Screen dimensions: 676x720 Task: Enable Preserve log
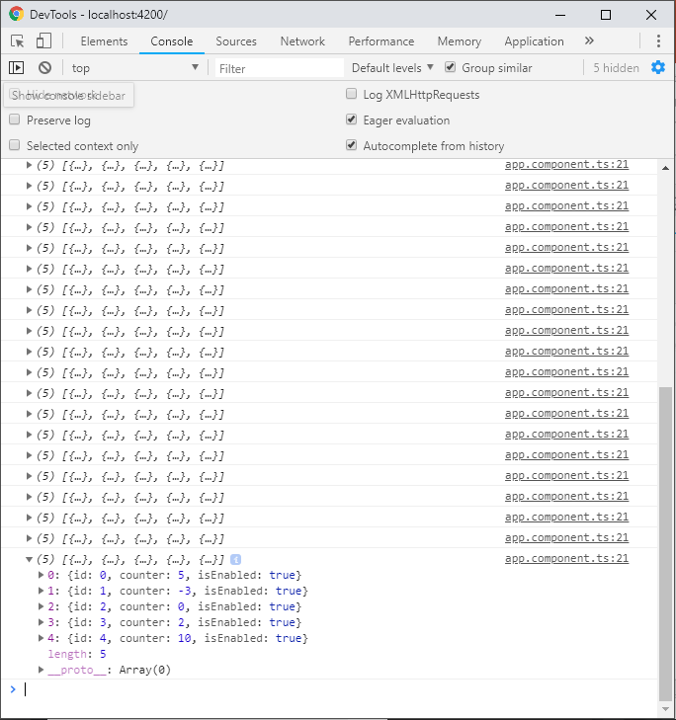pos(15,120)
